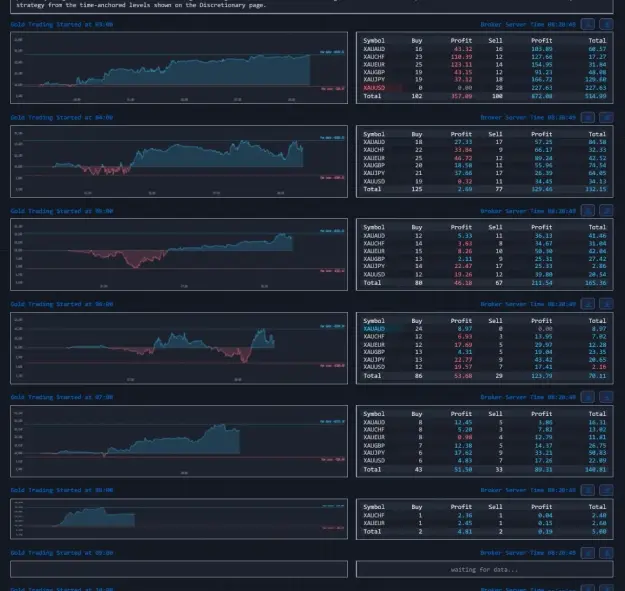The image size is (625, 591).
Task: Click the profit chart for 03:00 gold trading
Action: (179, 68)
